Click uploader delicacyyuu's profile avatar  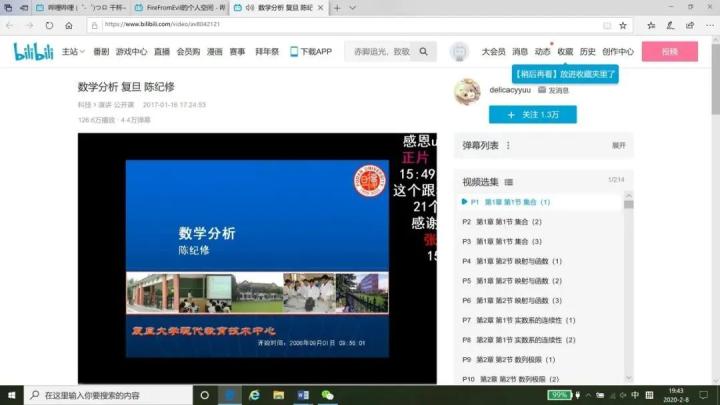coord(468,91)
